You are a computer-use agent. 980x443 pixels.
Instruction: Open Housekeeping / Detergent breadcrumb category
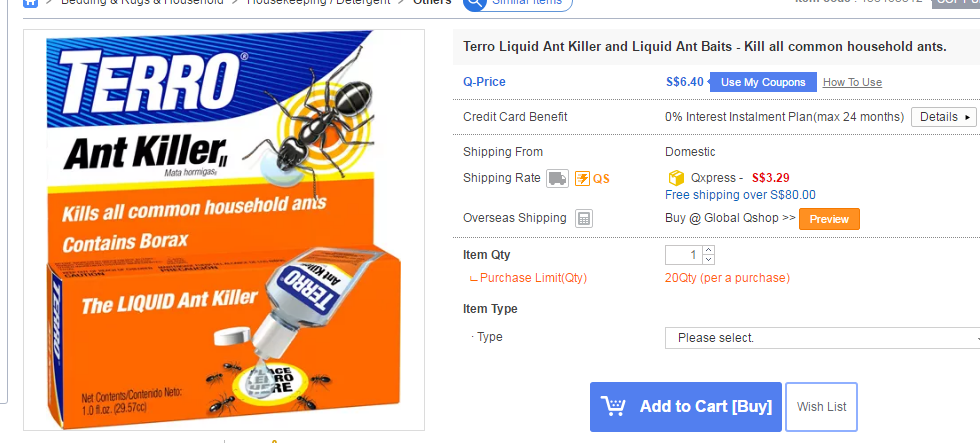tap(320, 3)
